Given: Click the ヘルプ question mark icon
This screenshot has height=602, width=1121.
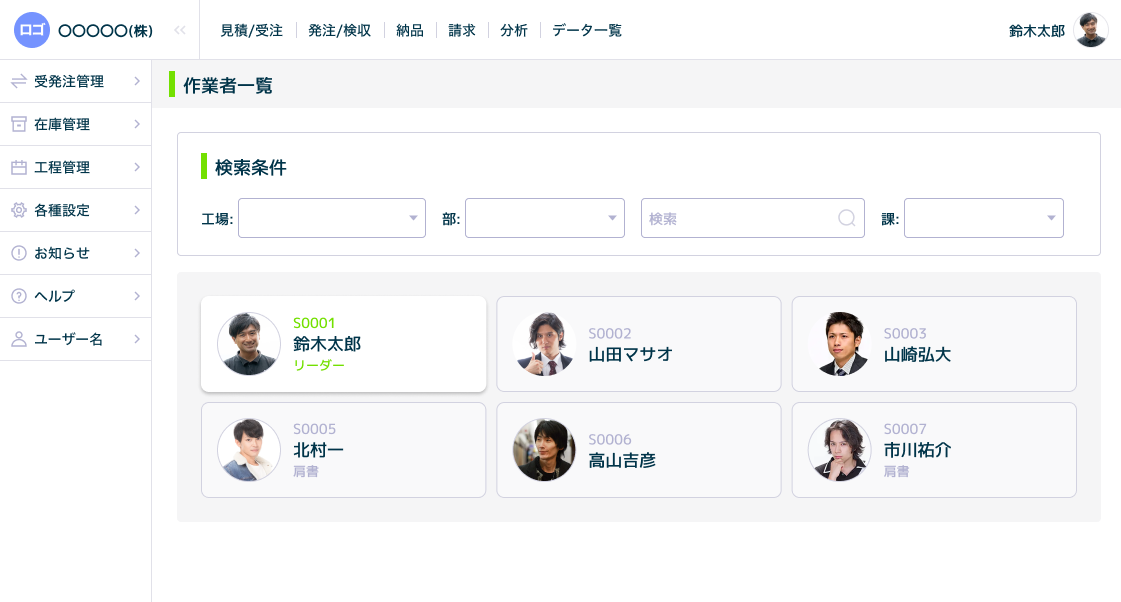Looking at the screenshot, I should pyautogui.click(x=18, y=296).
